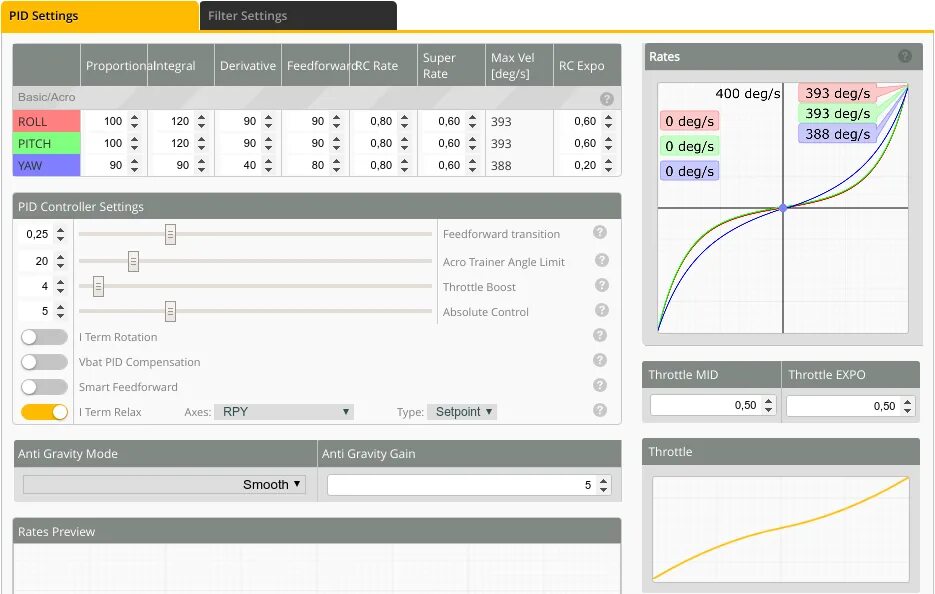This screenshot has height=594, width=935.
Task: Step PITCH Super Rate spinner
Action: coord(472,143)
